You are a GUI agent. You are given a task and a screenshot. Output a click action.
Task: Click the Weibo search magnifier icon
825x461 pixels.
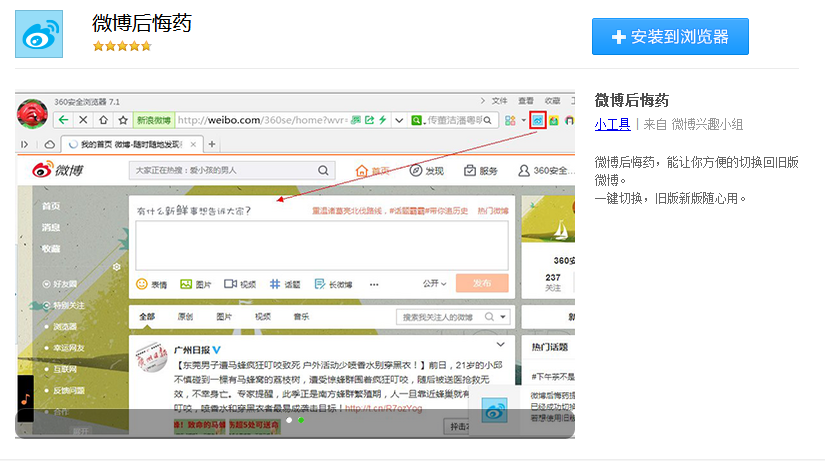tap(323, 170)
